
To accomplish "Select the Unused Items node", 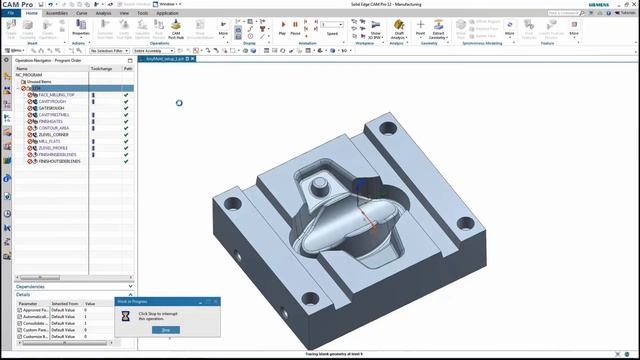I will [x=39, y=82].
